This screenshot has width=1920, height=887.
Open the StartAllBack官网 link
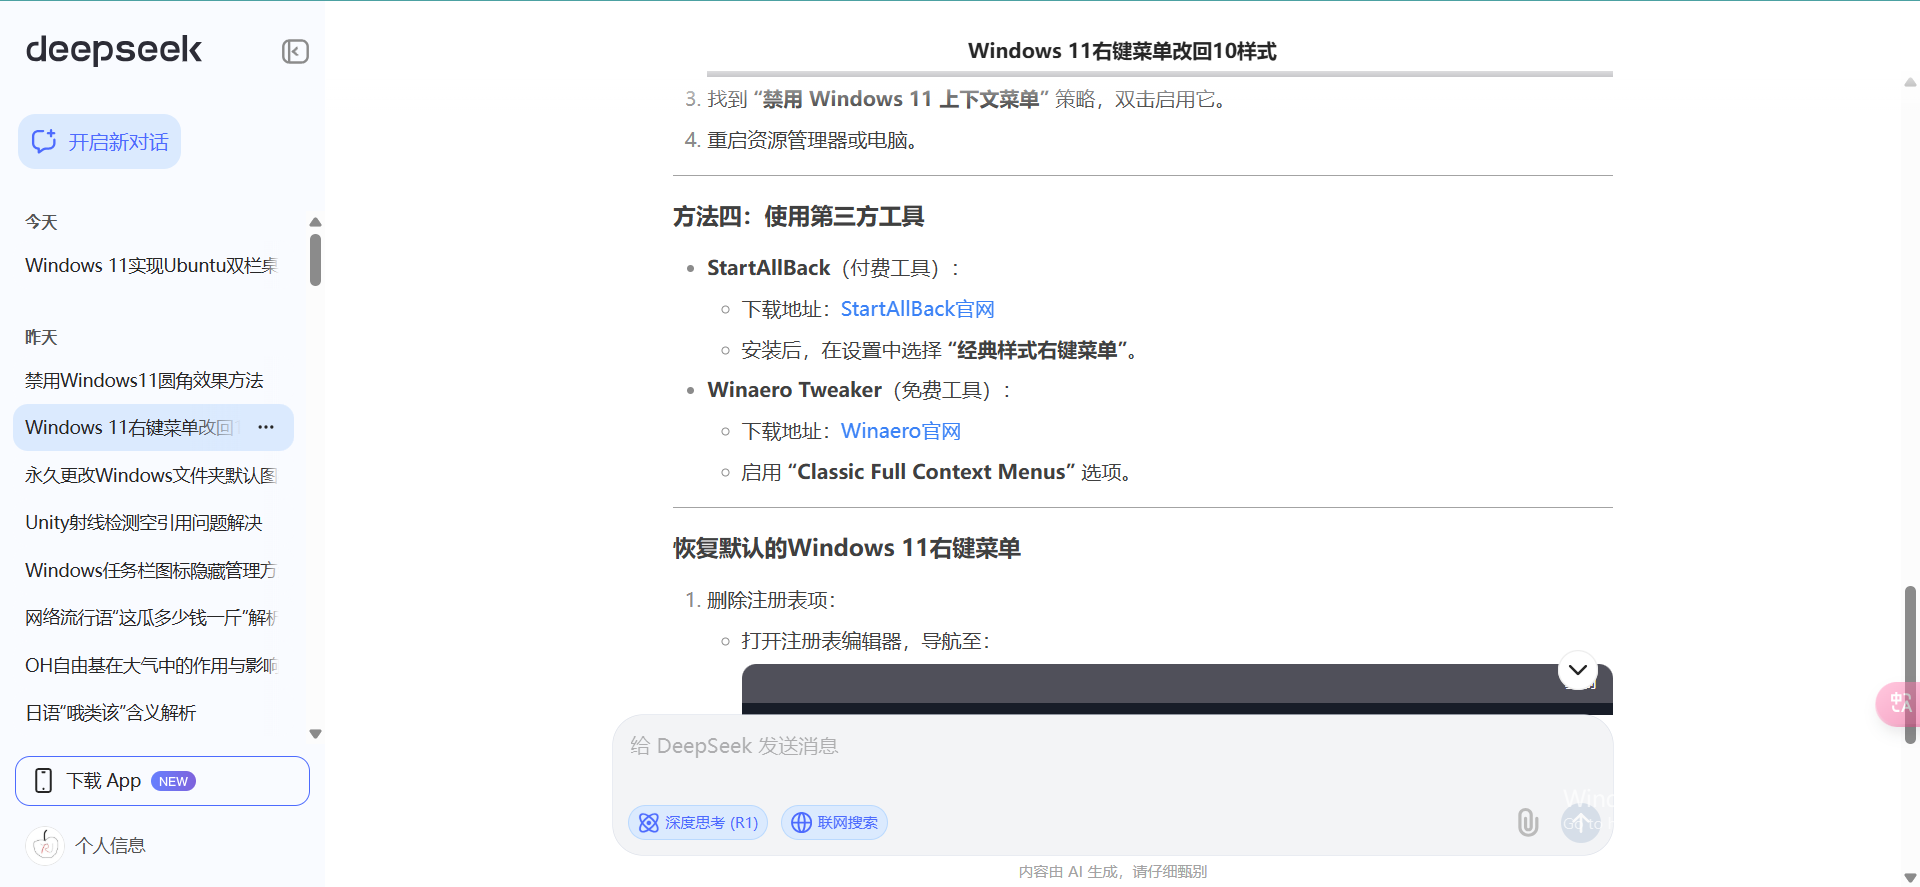coord(917,309)
